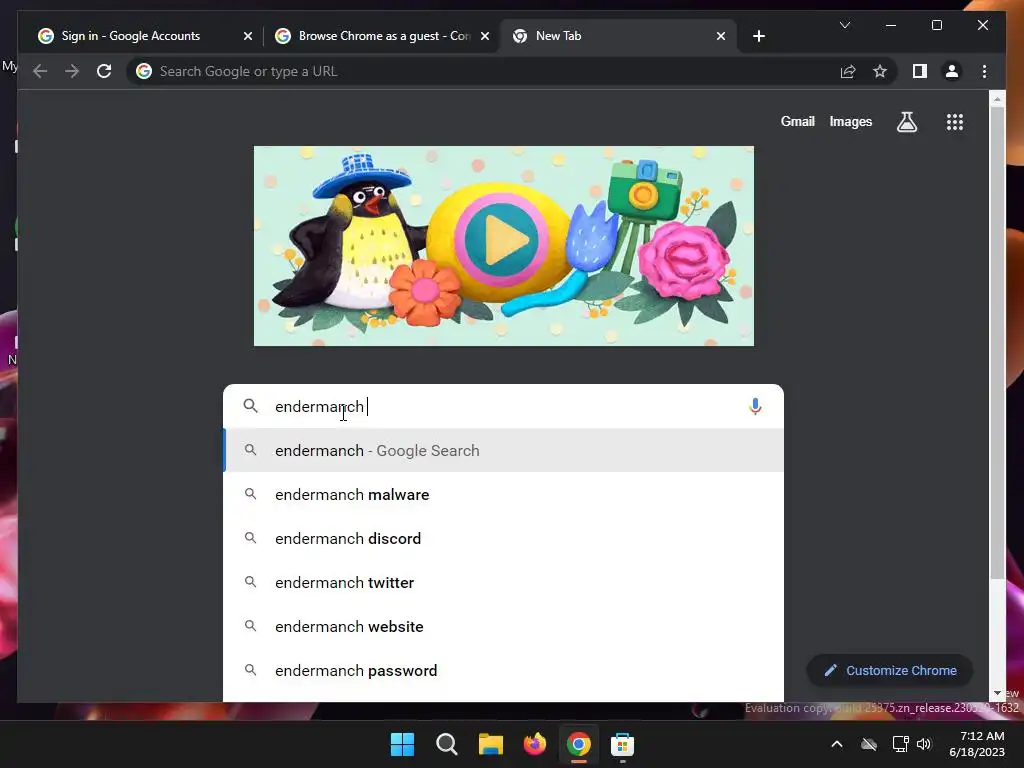The height and width of the screenshot is (768, 1024).
Task: Open File Explorer from the taskbar
Action: [x=490, y=744]
